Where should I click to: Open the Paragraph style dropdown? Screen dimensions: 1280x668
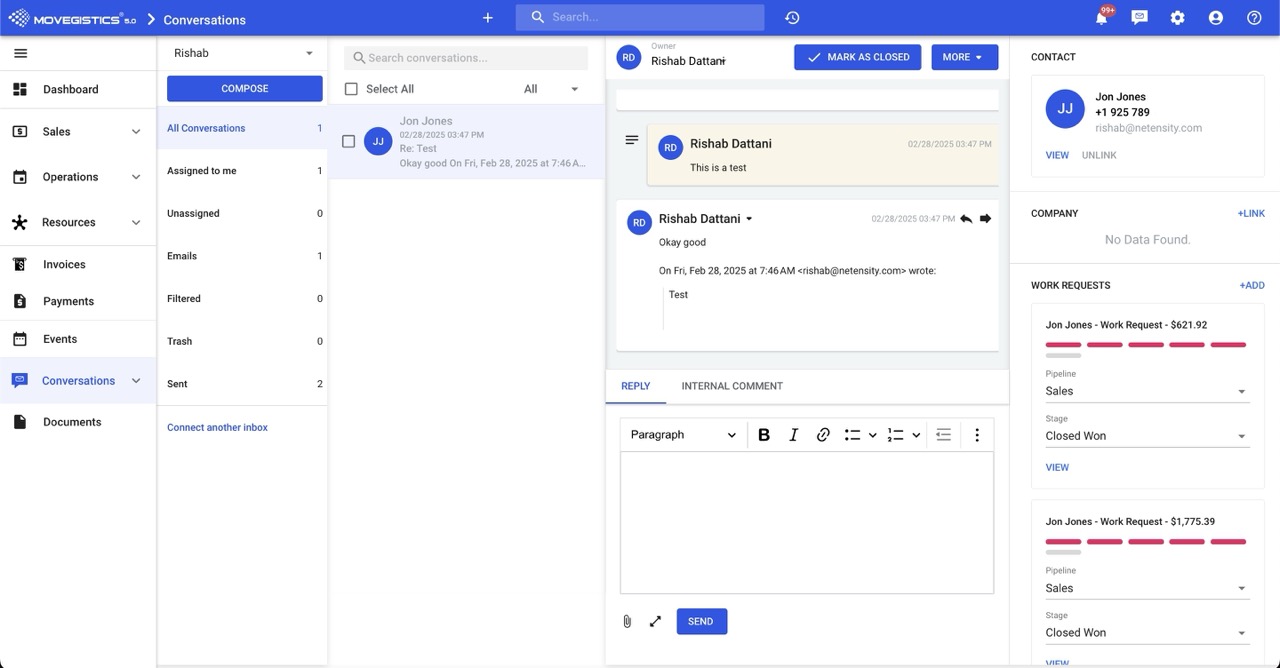point(683,435)
